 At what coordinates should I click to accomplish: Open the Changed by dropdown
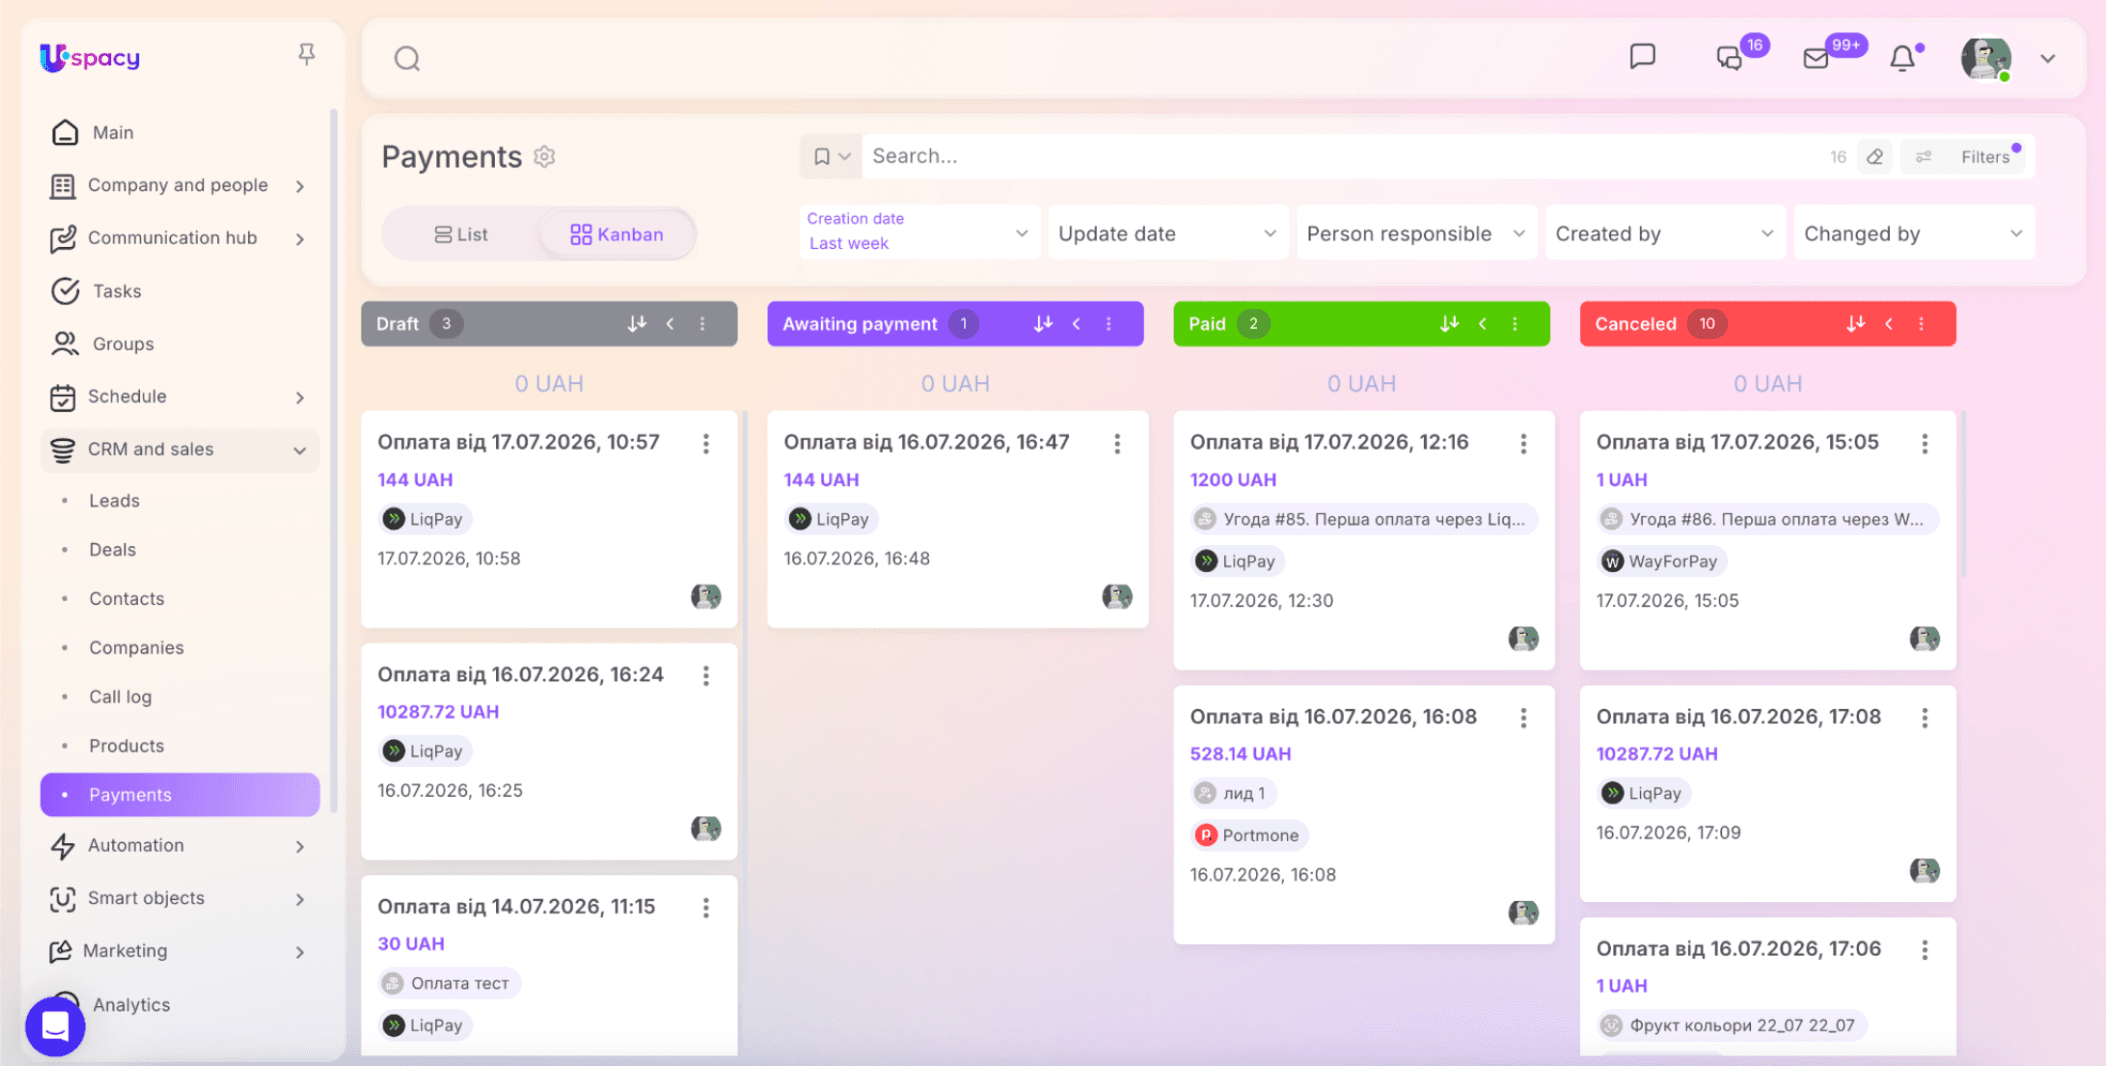(1914, 233)
